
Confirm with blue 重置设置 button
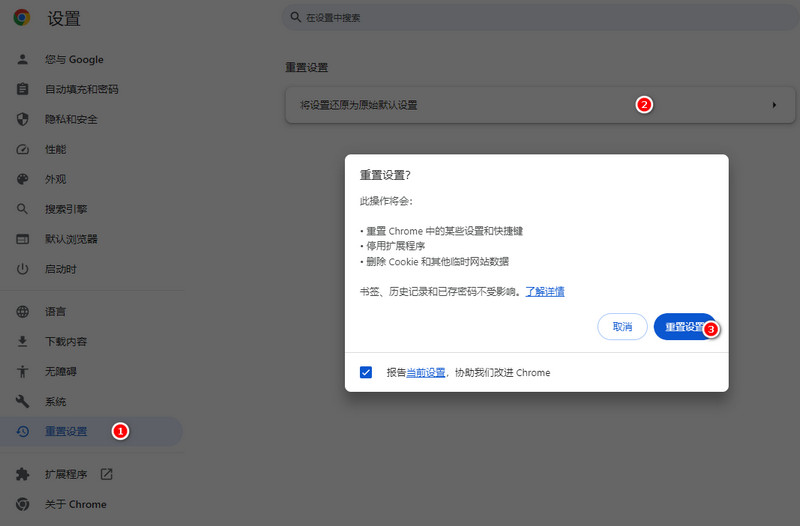[x=685, y=327]
